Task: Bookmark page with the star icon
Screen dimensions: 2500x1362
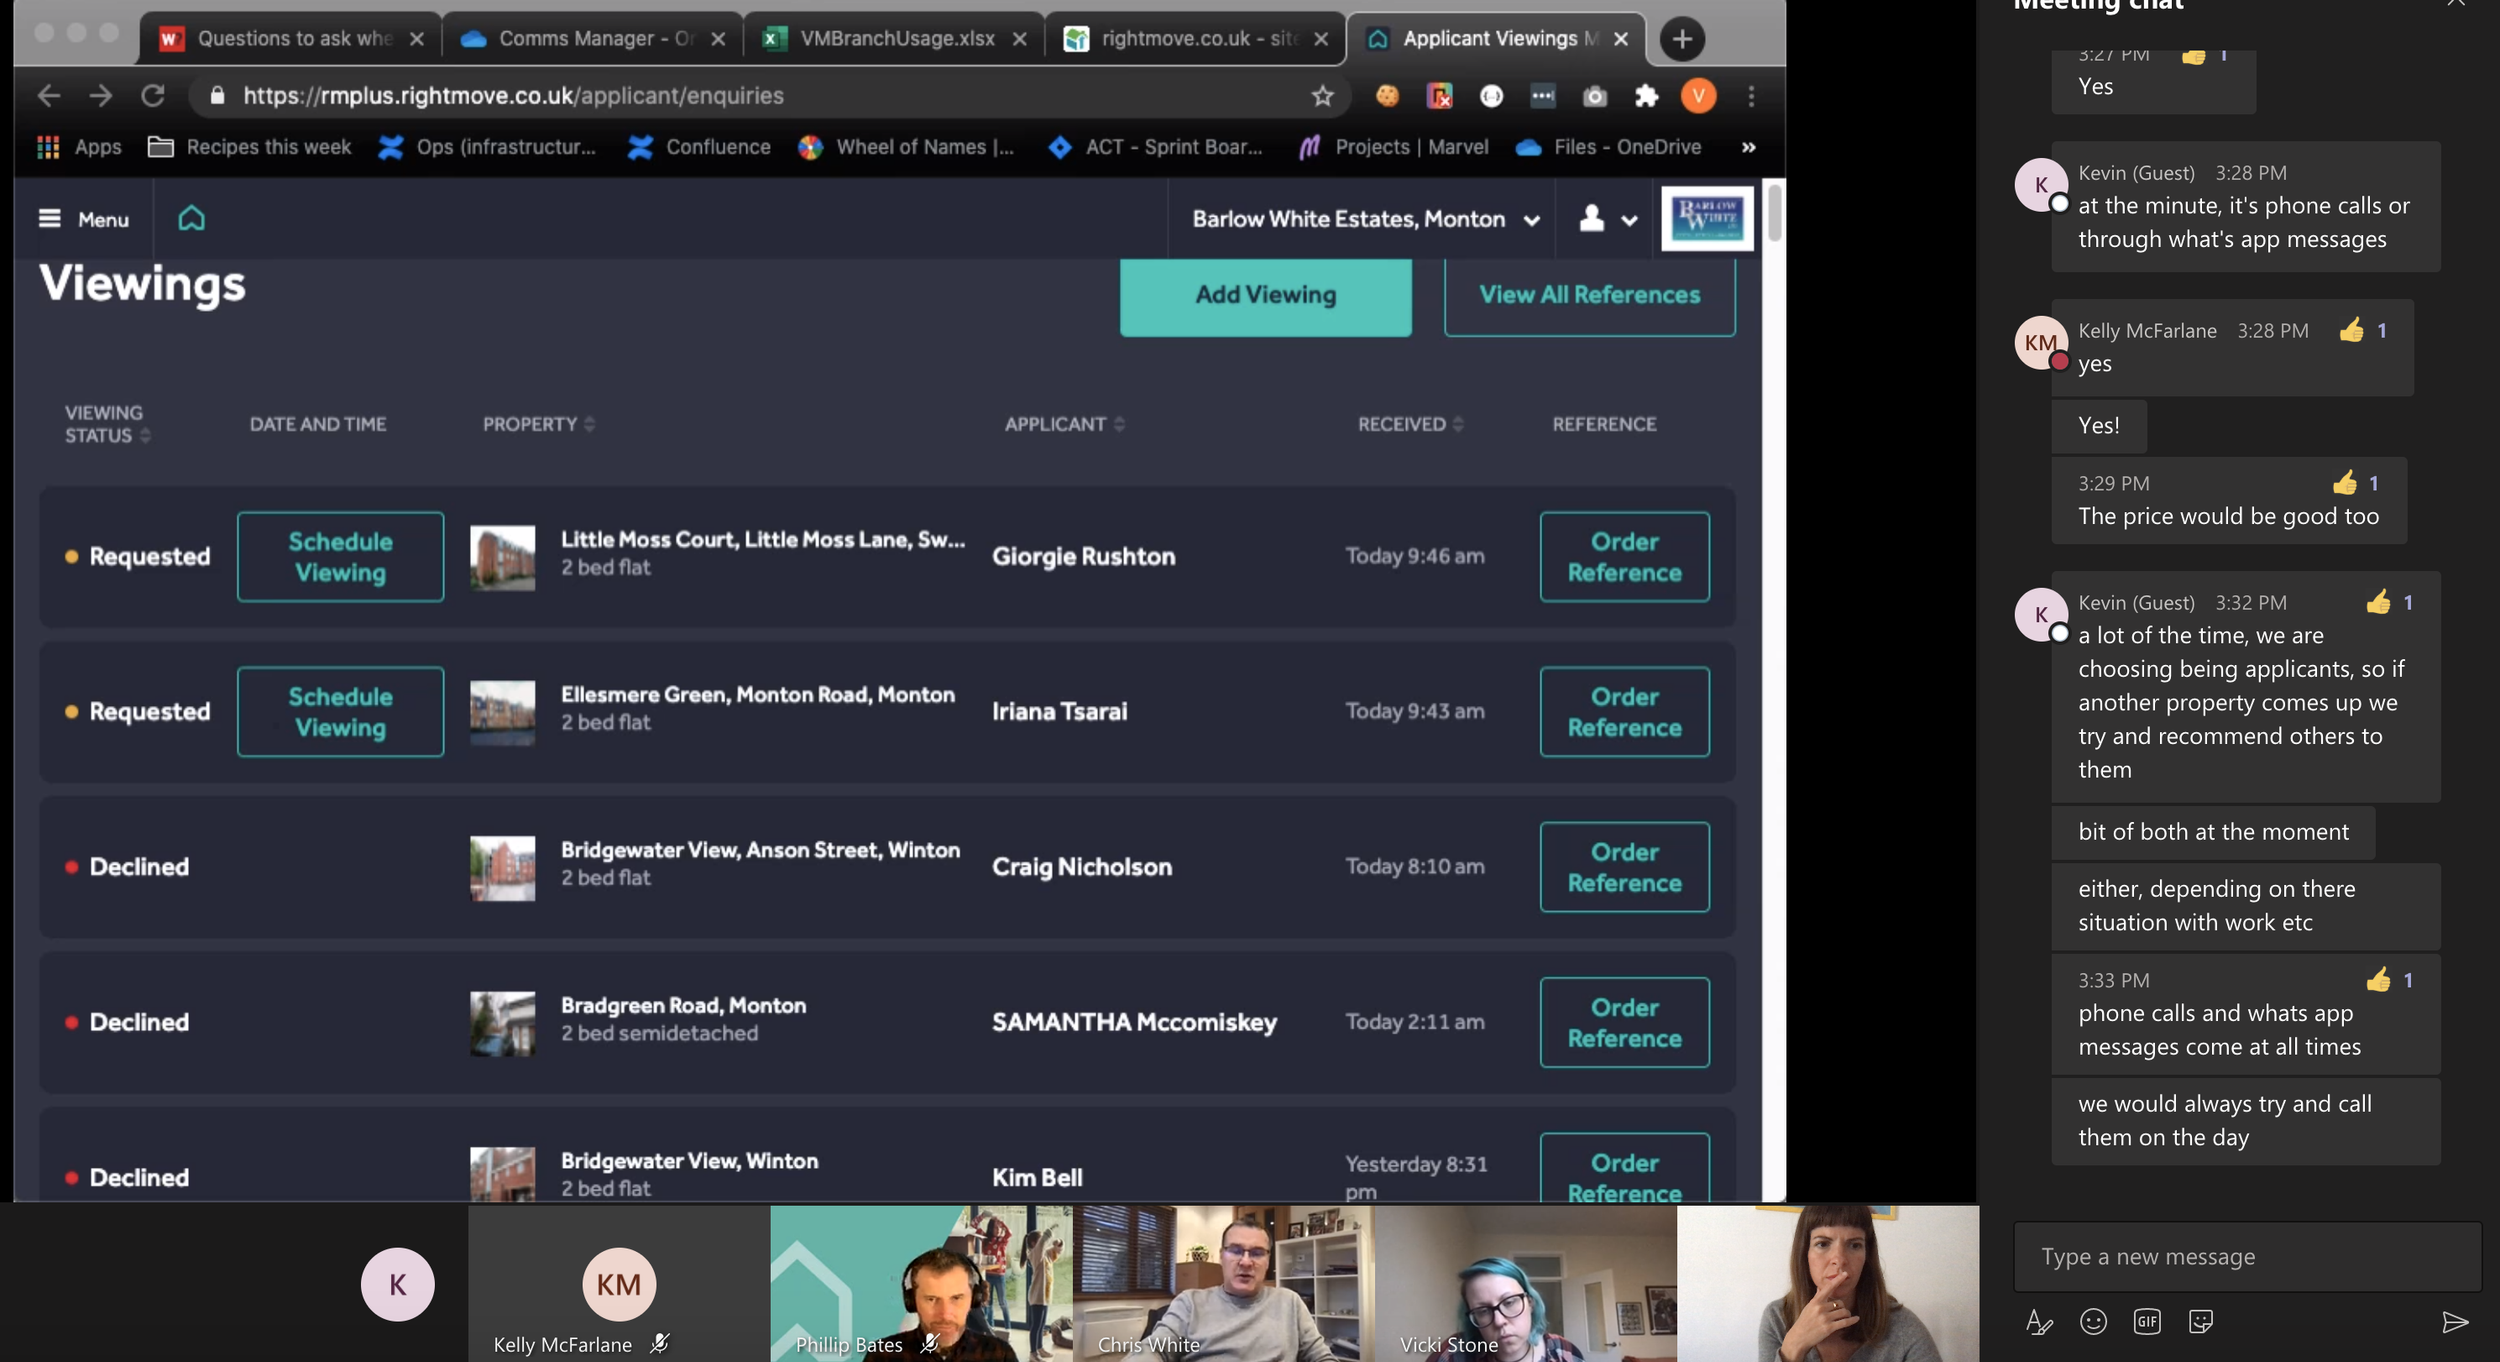Action: [1322, 96]
